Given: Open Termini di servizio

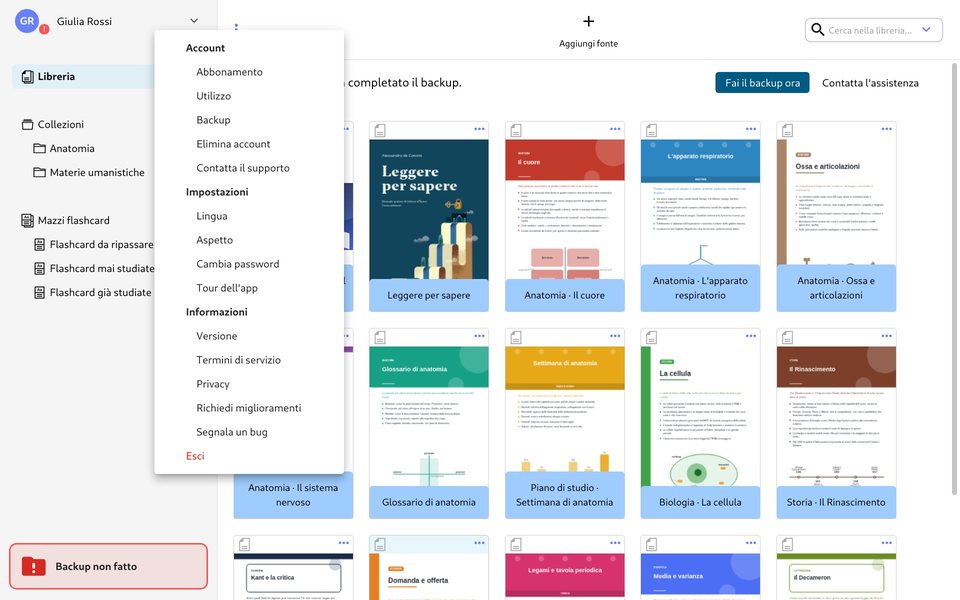Looking at the screenshot, I should click(238, 359).
